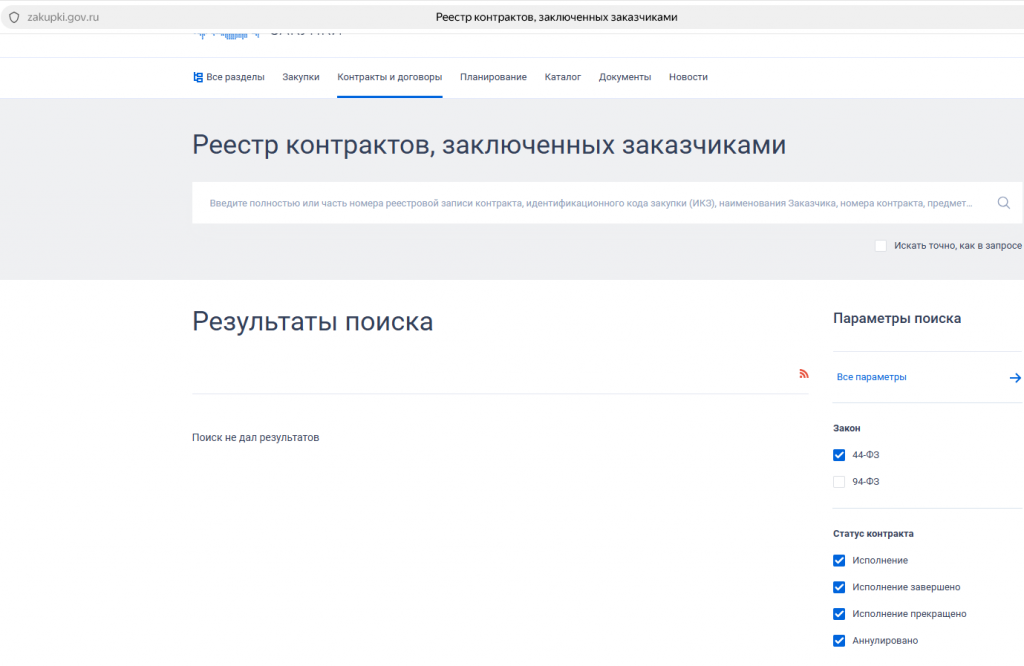Expand the 'Планирование' menu
Image resolution: width=1024 pixels, height=666 pixels.
493,77
